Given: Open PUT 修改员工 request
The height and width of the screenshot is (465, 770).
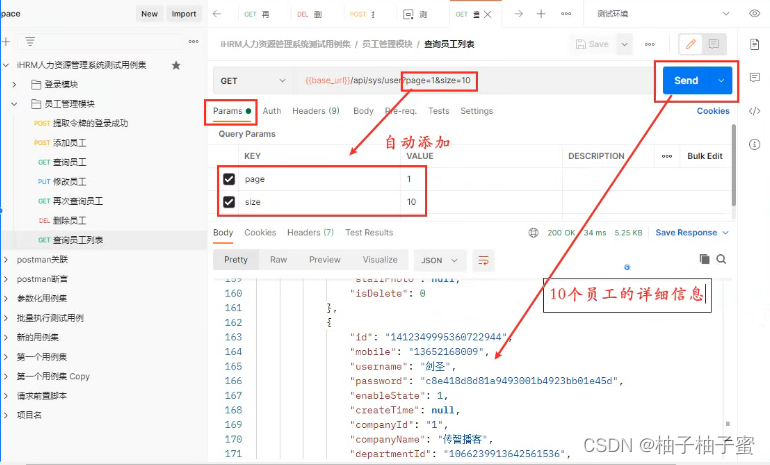Looking at the screenshot, I should [x=62, y=182].
